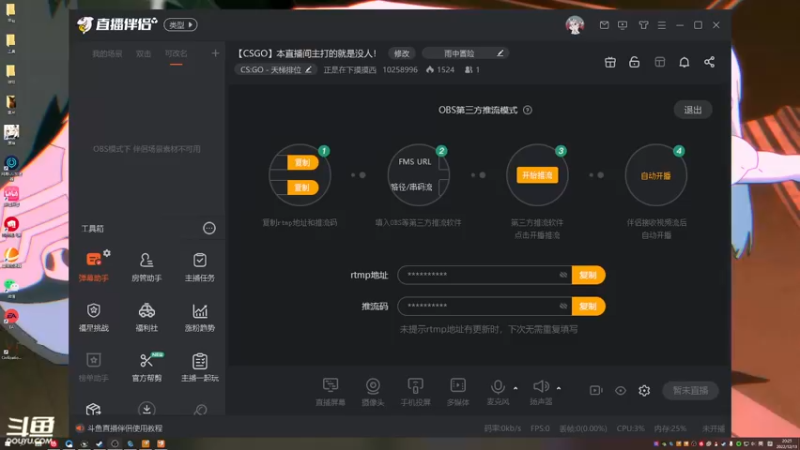
Task: Click the 自动开播 step 4 circle
Action: tap(656, 176)
